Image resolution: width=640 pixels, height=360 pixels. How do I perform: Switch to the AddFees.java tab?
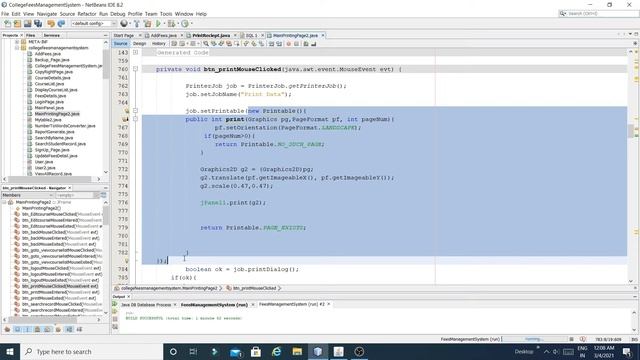163,36
